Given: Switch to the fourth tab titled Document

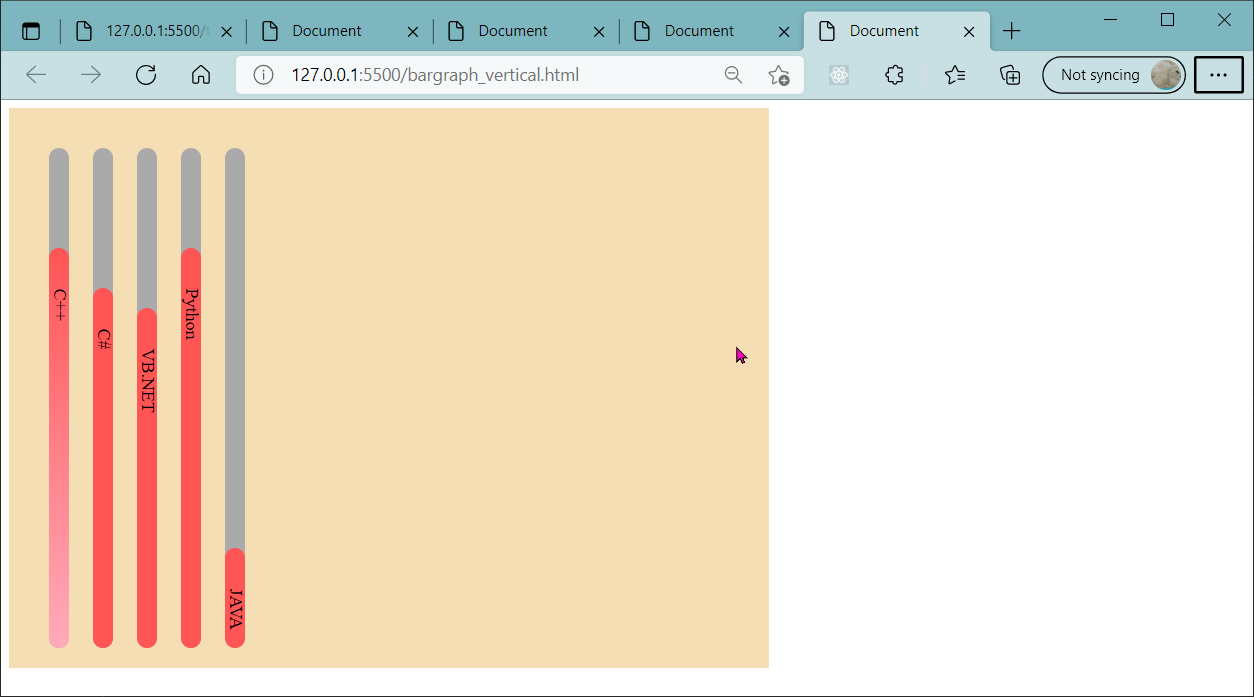Looking at the screenshot, I should click(x=712, y=31).
